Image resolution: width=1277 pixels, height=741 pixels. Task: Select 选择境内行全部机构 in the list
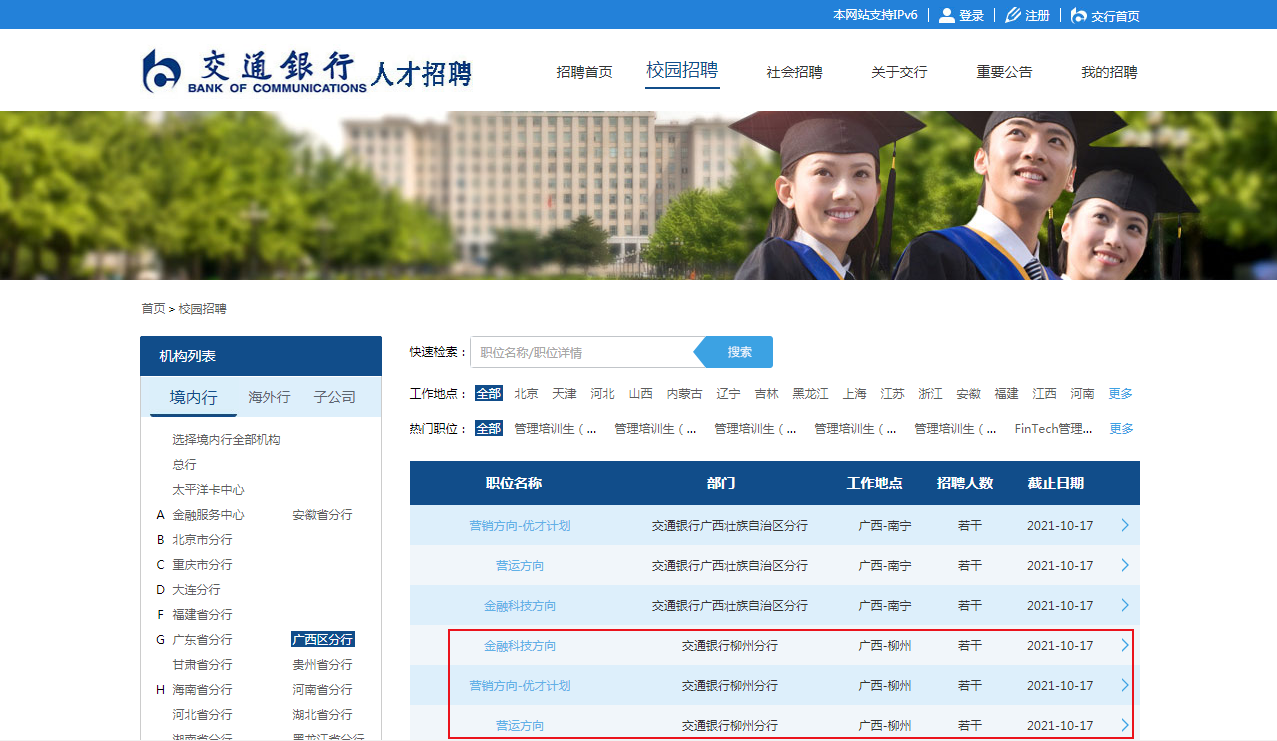tap(226, 440)
